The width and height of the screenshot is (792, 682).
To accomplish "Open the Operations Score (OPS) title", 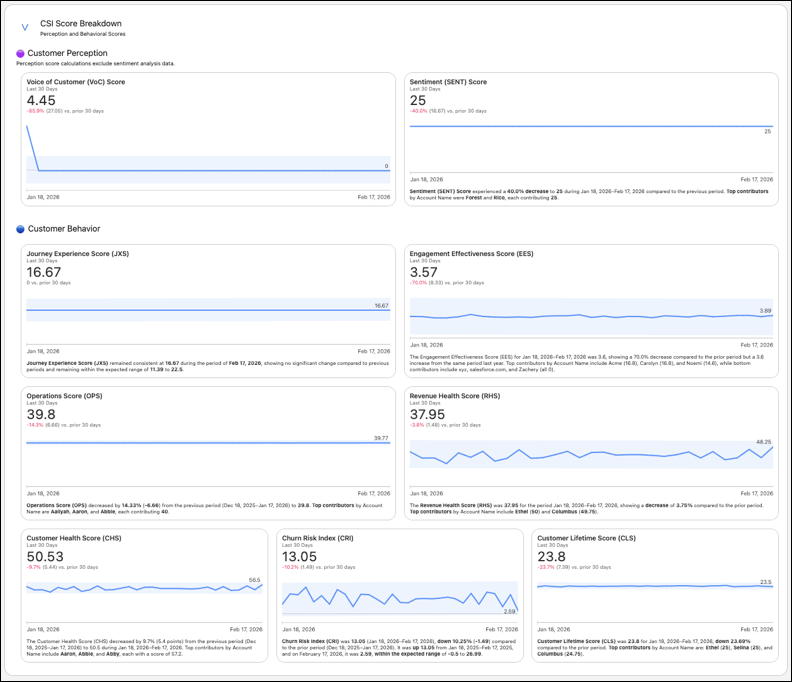I will point(64,396).
